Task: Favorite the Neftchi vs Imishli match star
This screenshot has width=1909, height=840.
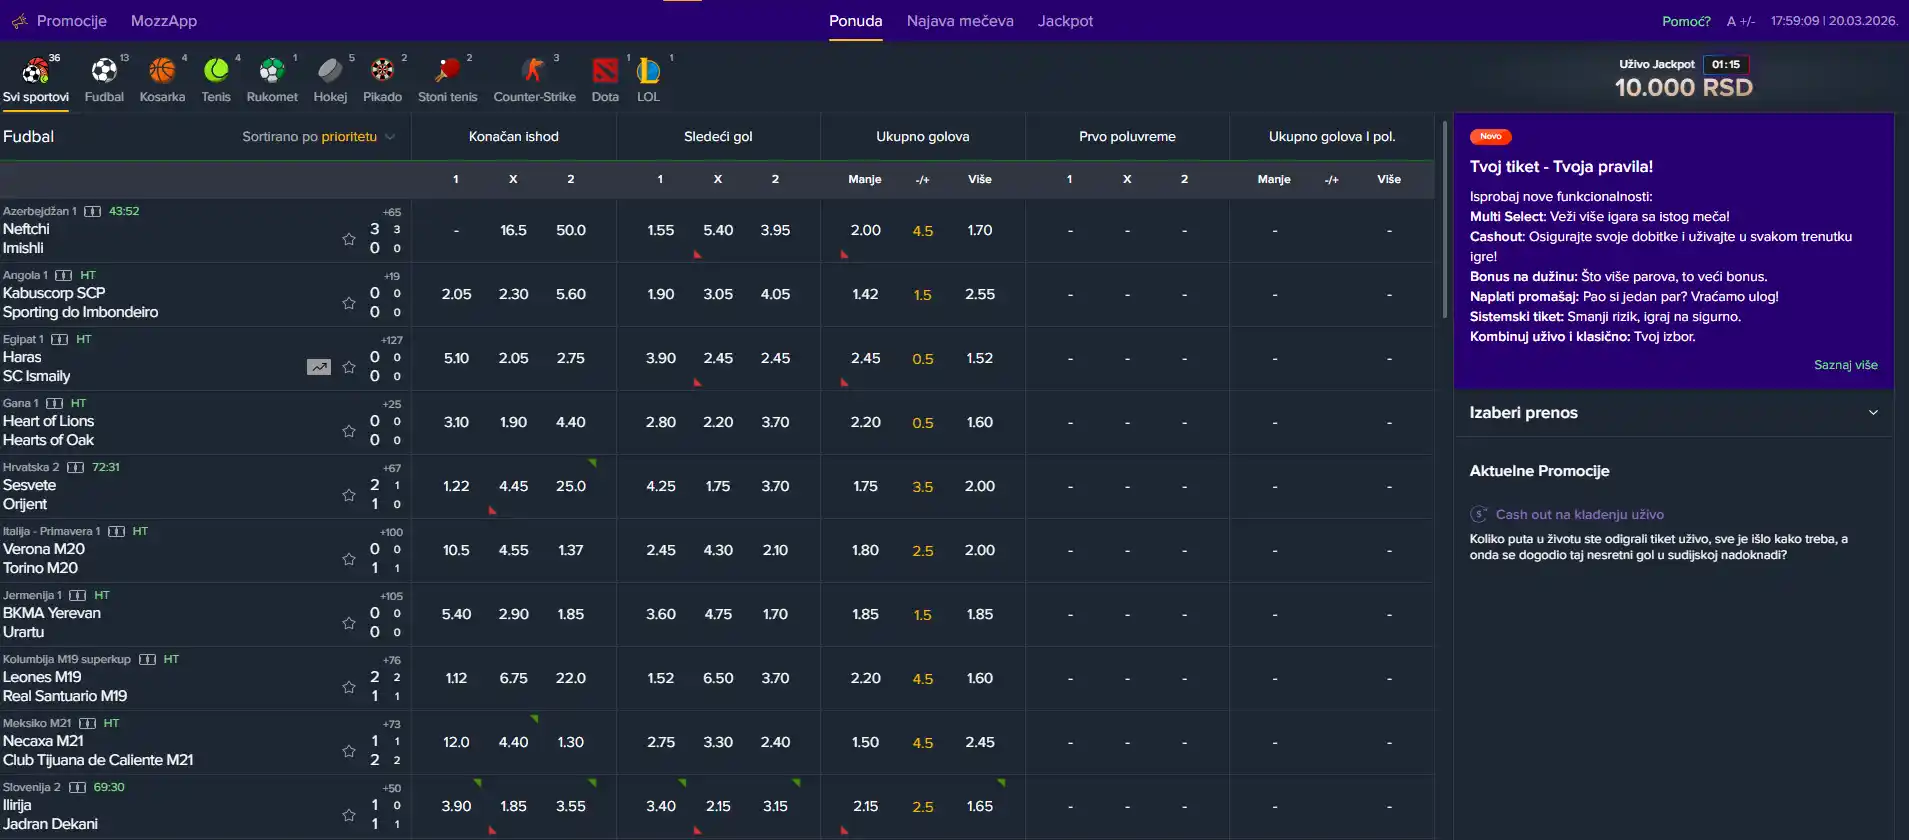Action: coord(349,239)
